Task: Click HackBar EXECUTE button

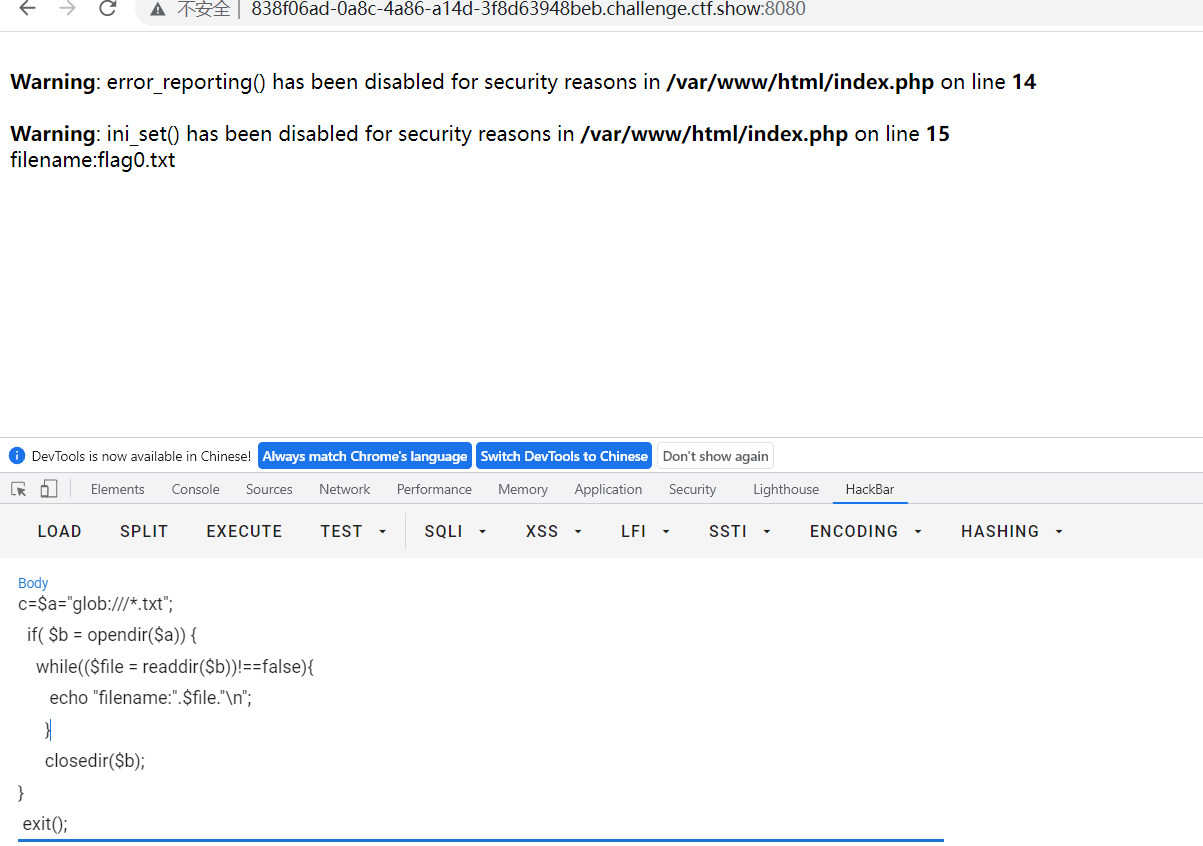Action: pos(244,531)
